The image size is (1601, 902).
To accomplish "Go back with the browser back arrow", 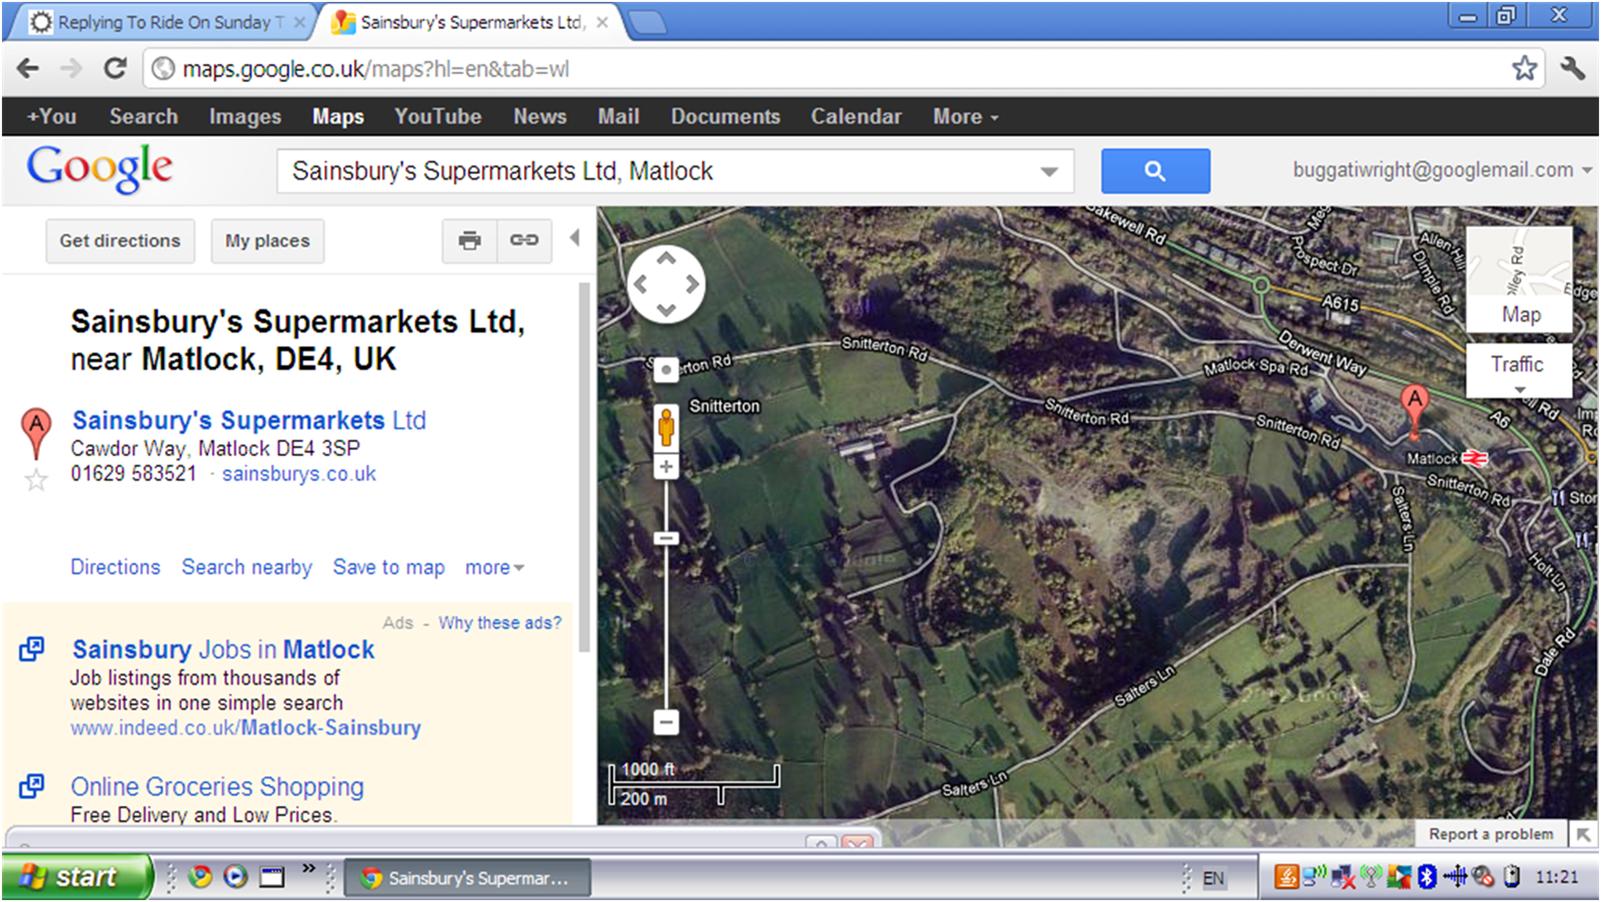I will pyautogui.click(x=28, y=68).
